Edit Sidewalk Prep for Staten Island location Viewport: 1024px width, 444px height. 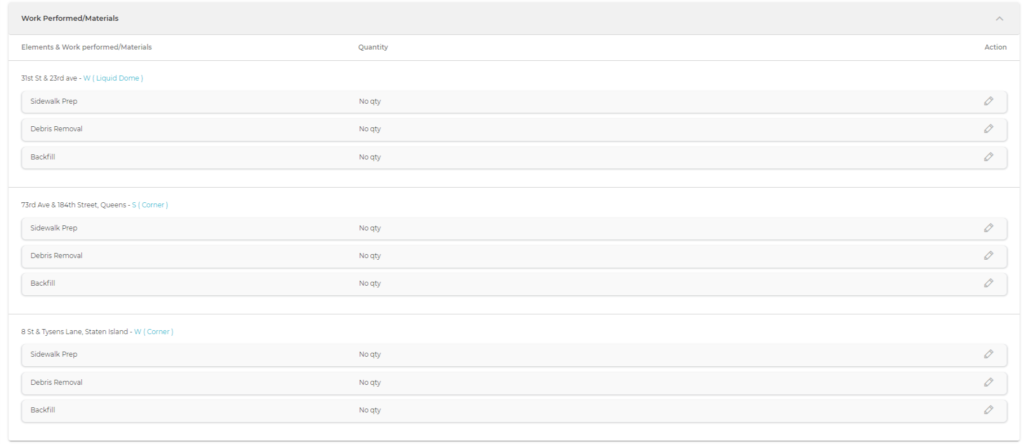point(988,354)
